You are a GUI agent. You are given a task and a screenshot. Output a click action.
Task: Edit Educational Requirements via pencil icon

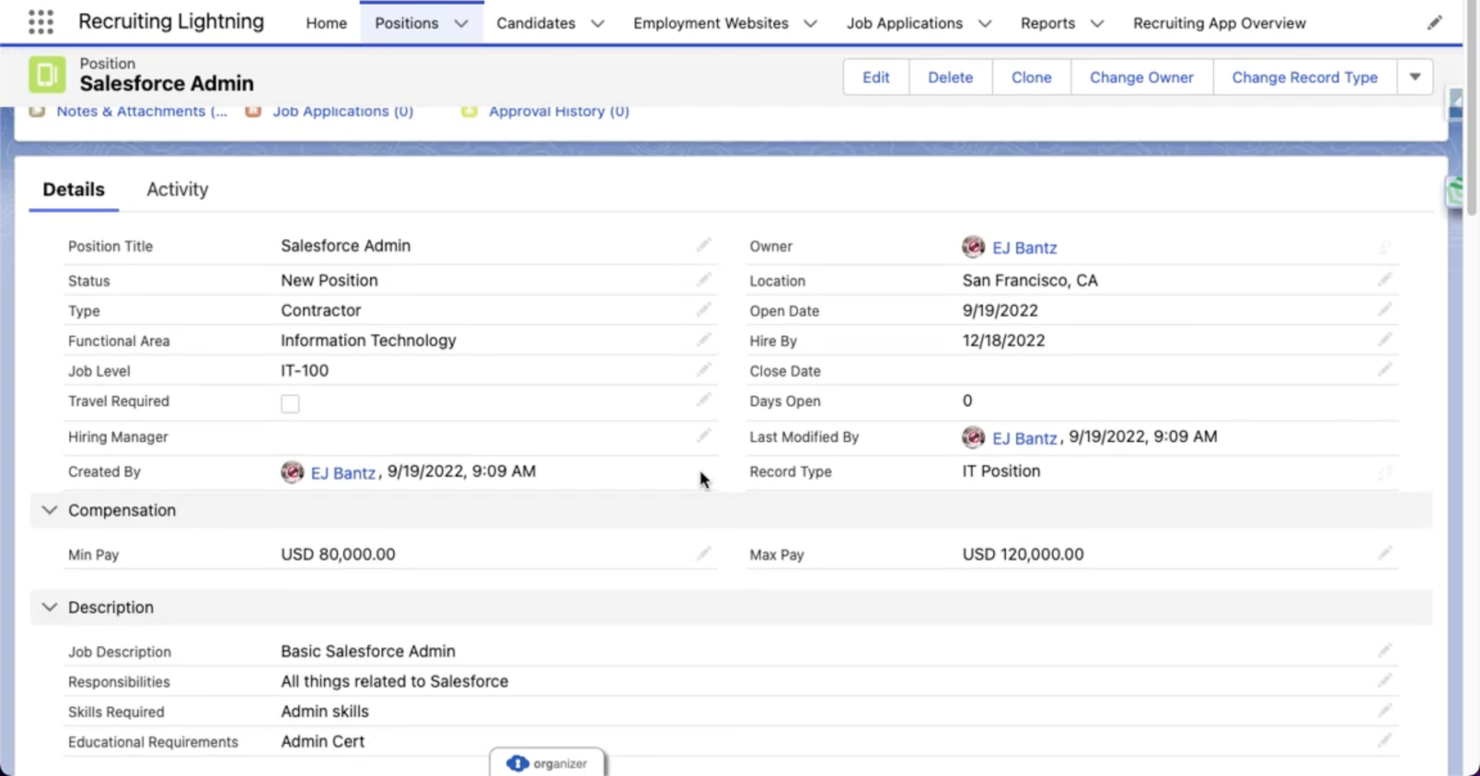click(x=1385, y=740)
